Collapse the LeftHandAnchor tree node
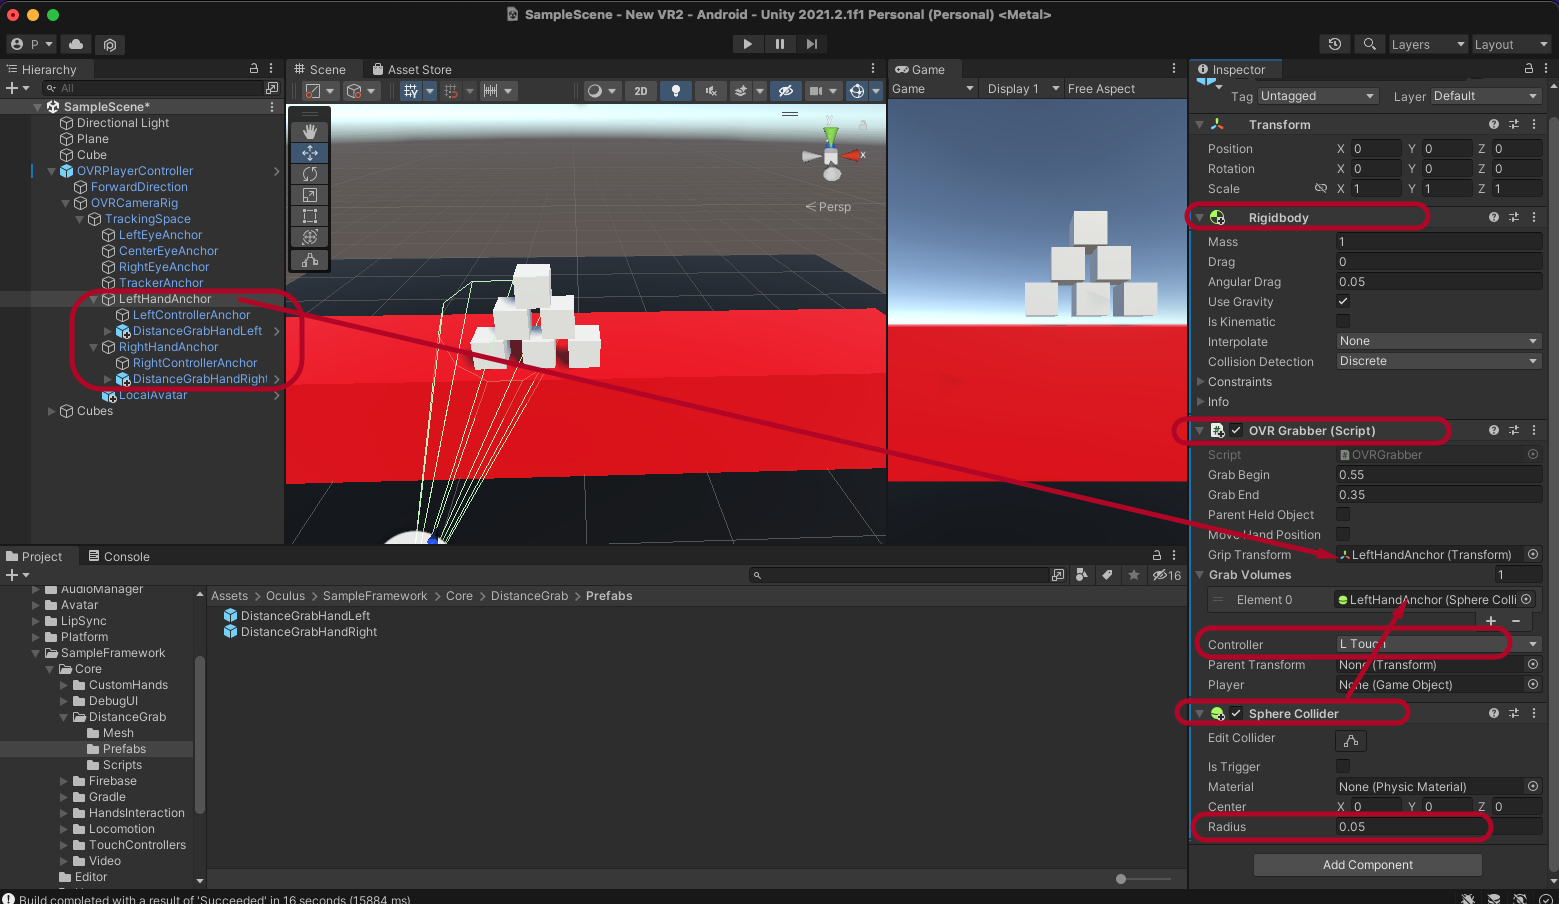Screen dimensions: 1559x904 [x=94, y=299]
